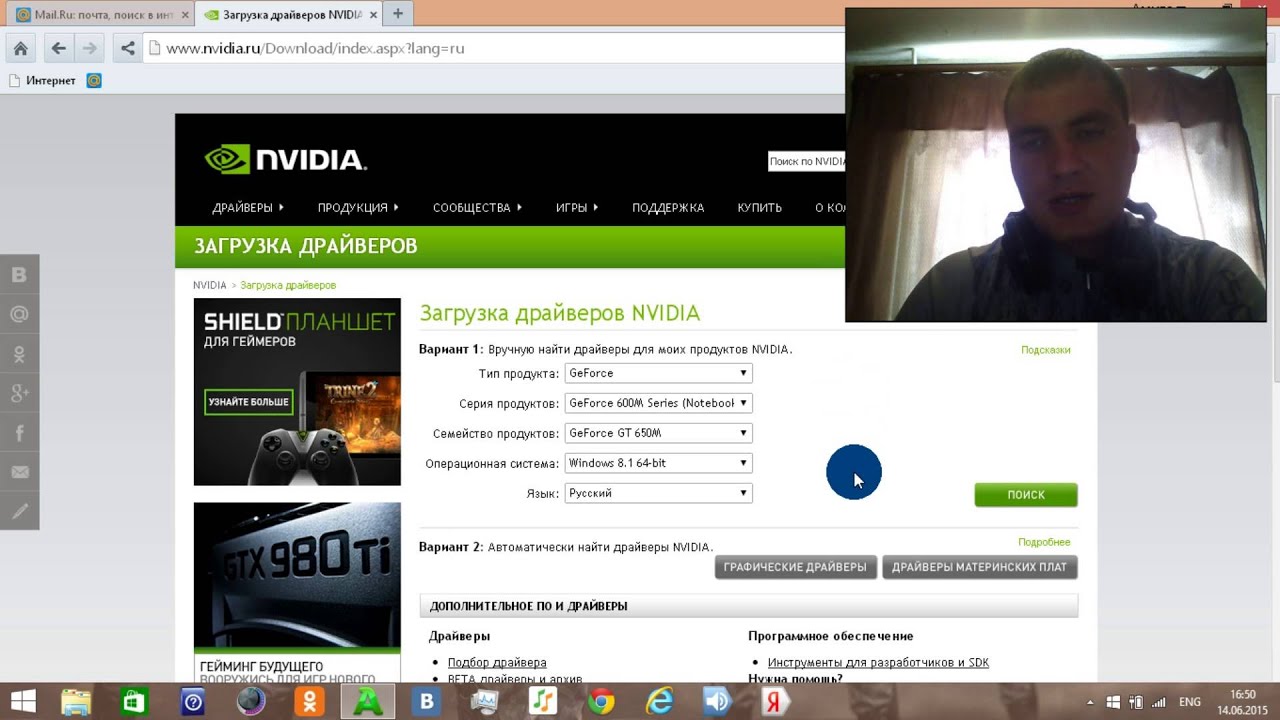The width and height of the screenshot is (1280, 720).
Task: Open the Windows Start button
Action: click(x=24, y=702)
